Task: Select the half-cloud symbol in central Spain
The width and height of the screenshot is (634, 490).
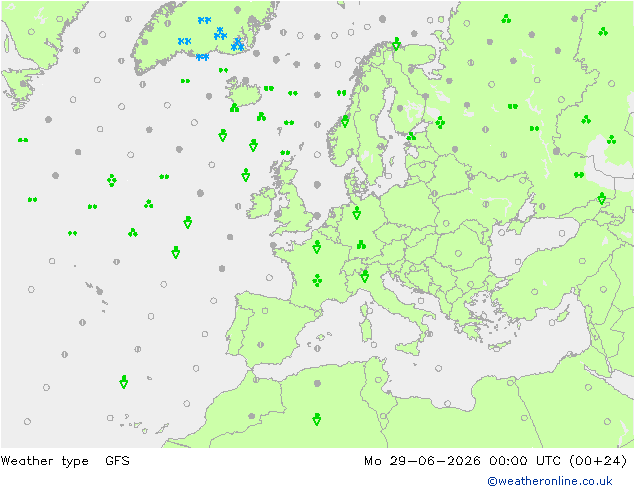Action: click(x=260, y=345)
